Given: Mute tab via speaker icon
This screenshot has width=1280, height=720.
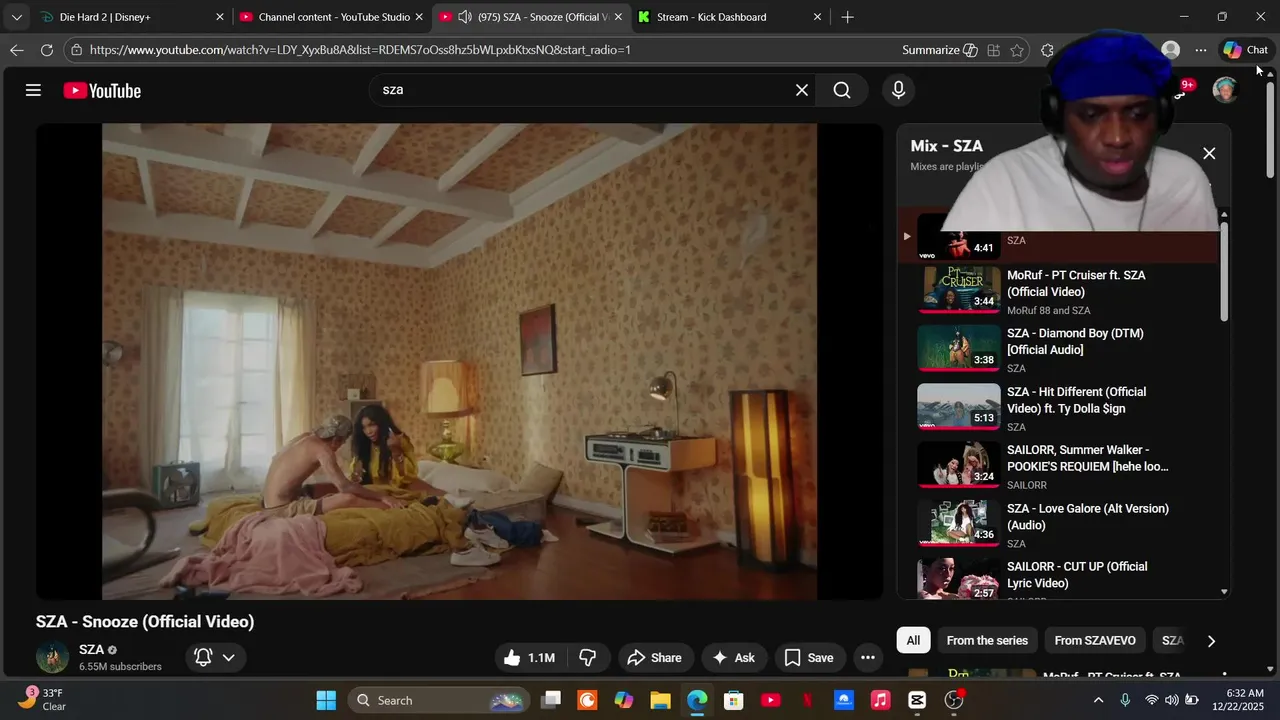Looking at the screenshot, I should click(x=465, y=17).
